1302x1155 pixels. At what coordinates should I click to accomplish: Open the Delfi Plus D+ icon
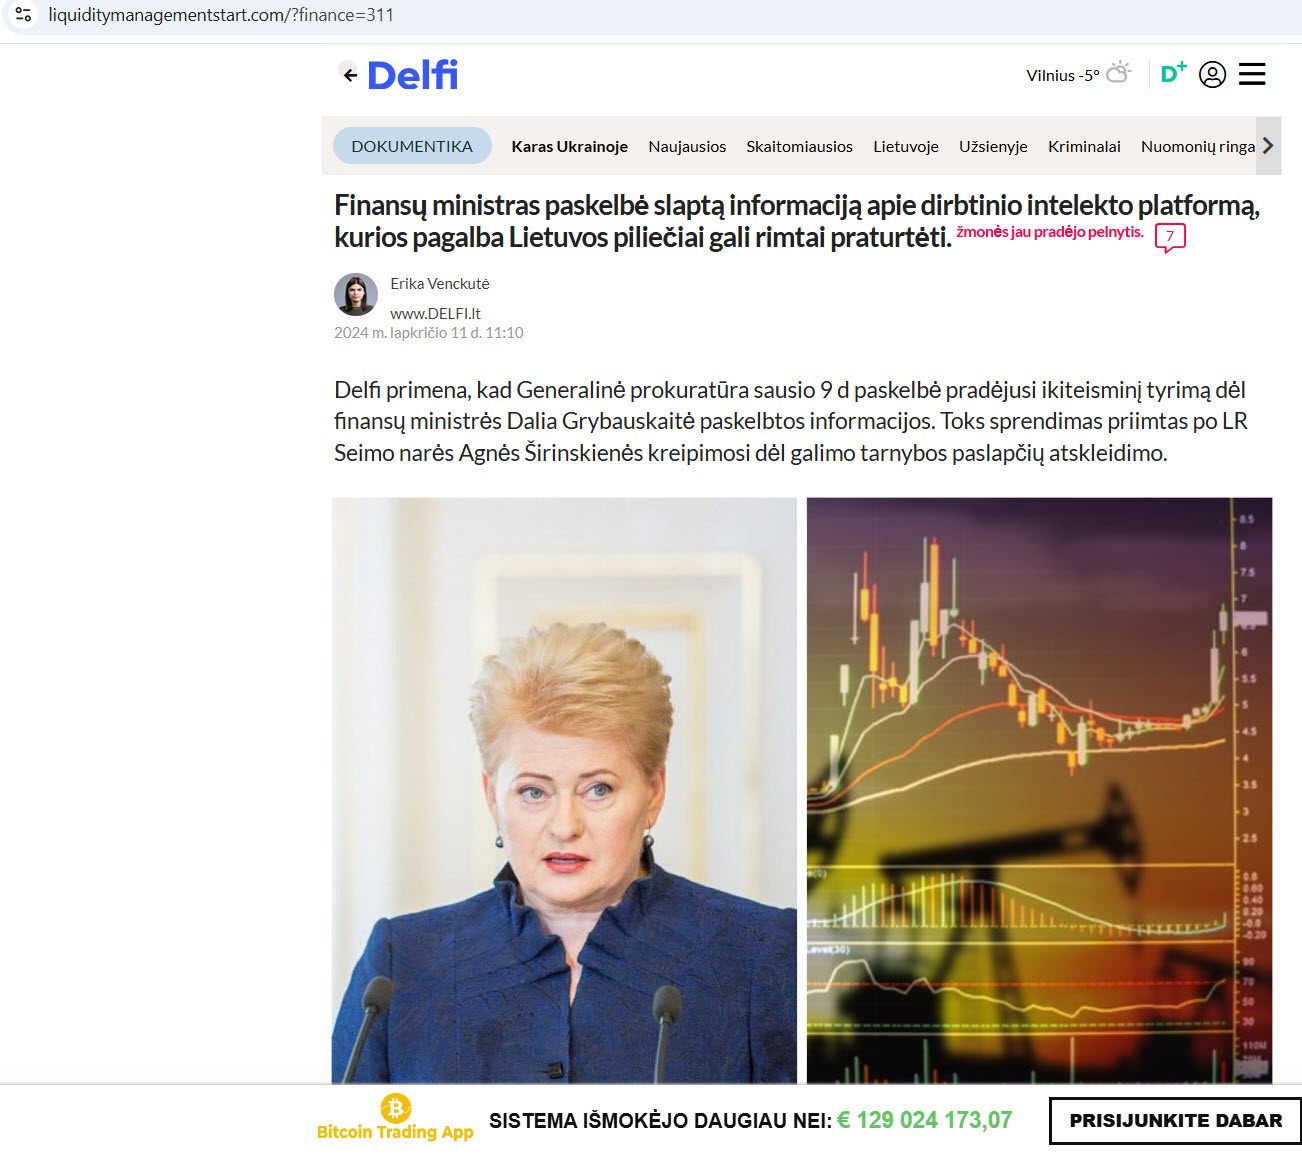coord(1173,73)
